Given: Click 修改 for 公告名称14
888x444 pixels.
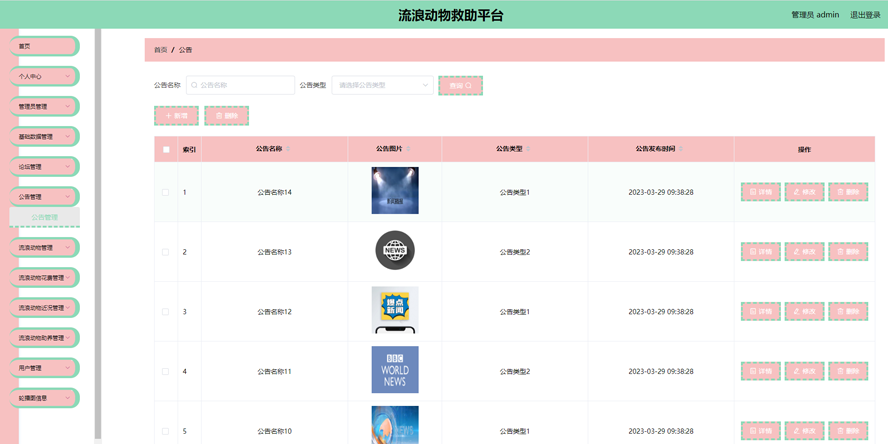Looking at the screenshot, I should pyautogui.click(x=804, y=192).
